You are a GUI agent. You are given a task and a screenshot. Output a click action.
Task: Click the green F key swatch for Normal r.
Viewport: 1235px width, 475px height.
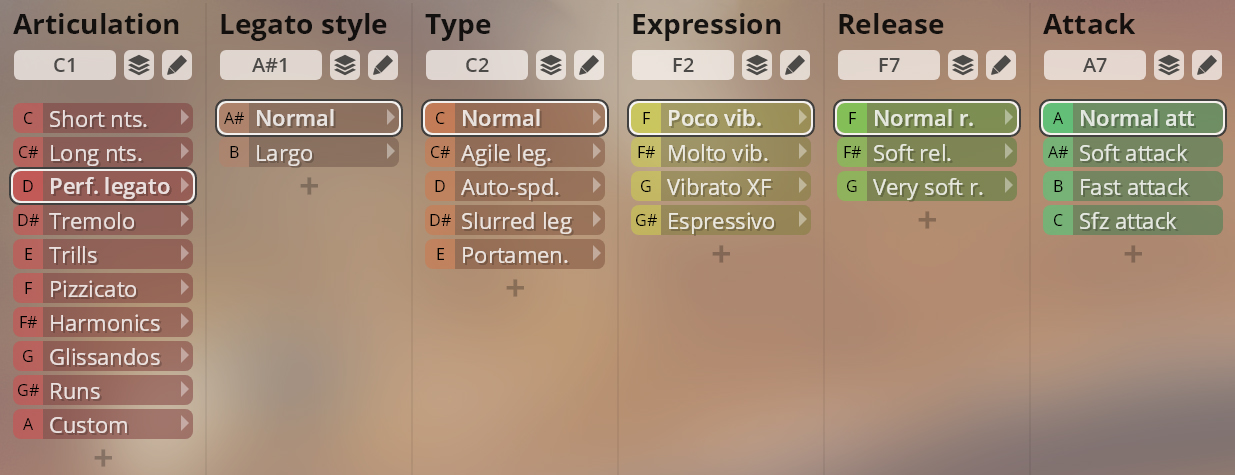coord(852,118)
